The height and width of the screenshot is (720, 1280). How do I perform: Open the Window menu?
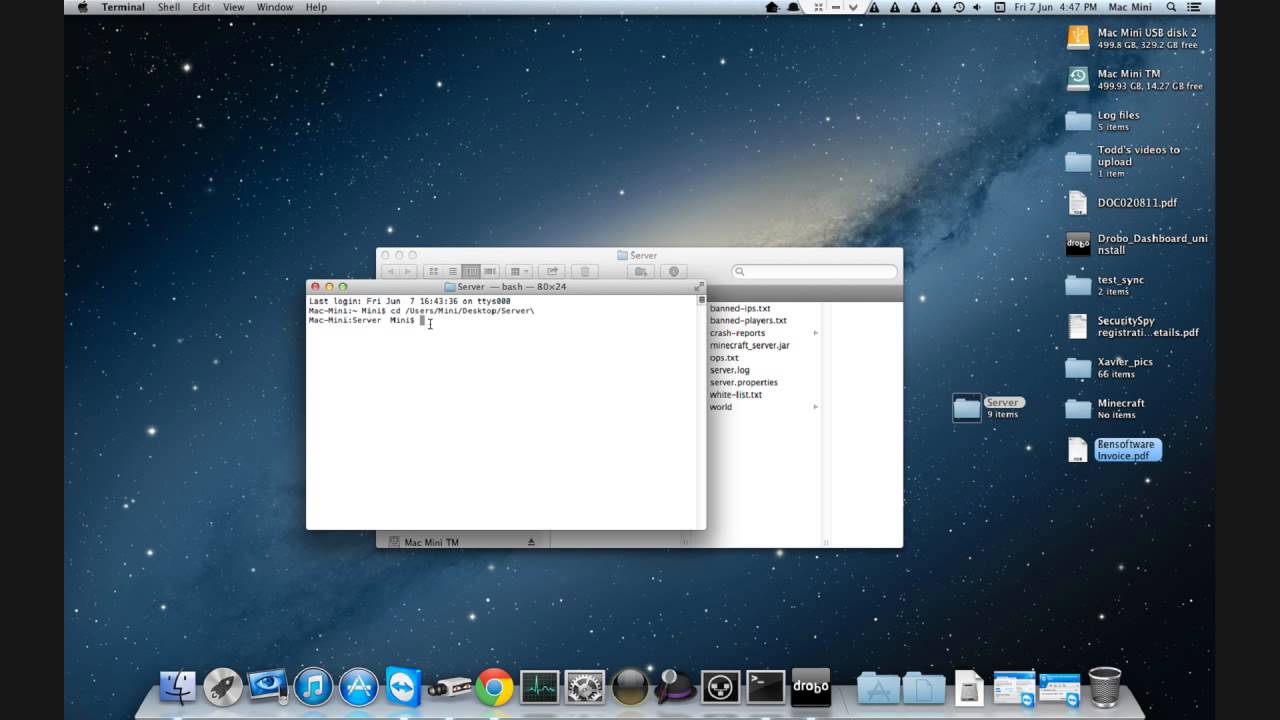[275, 7]
